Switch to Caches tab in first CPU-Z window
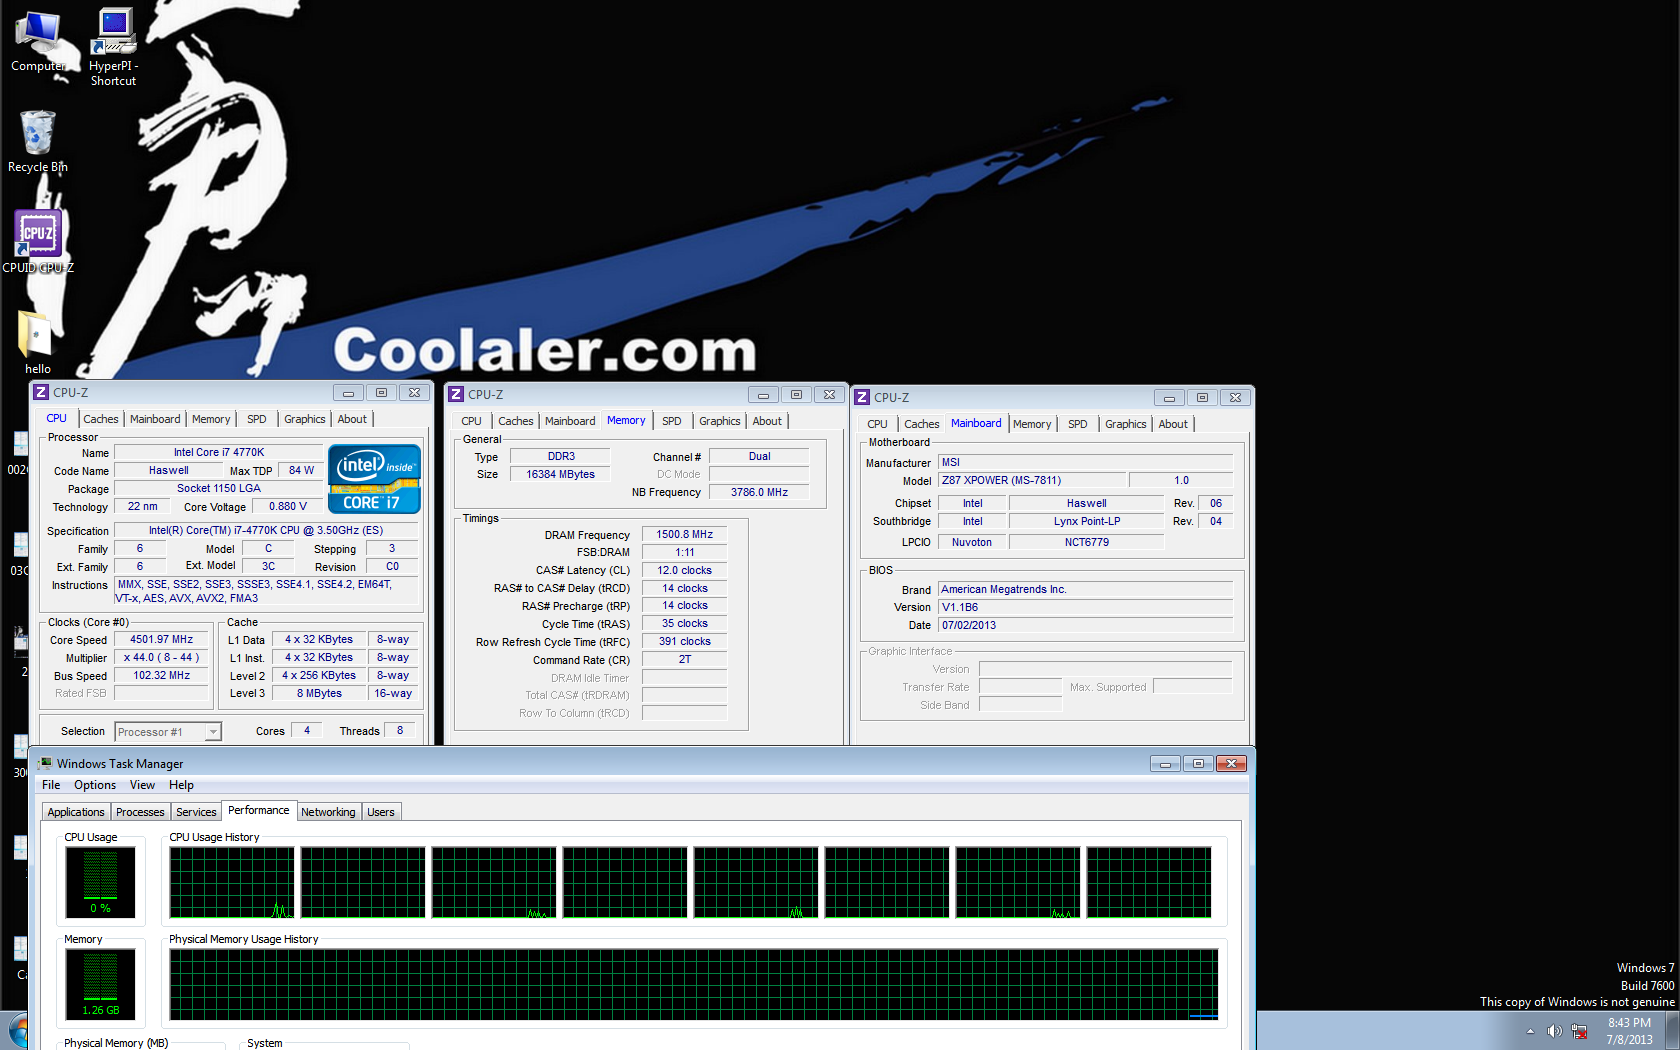 pyautogui.click(x=101, y=419)
